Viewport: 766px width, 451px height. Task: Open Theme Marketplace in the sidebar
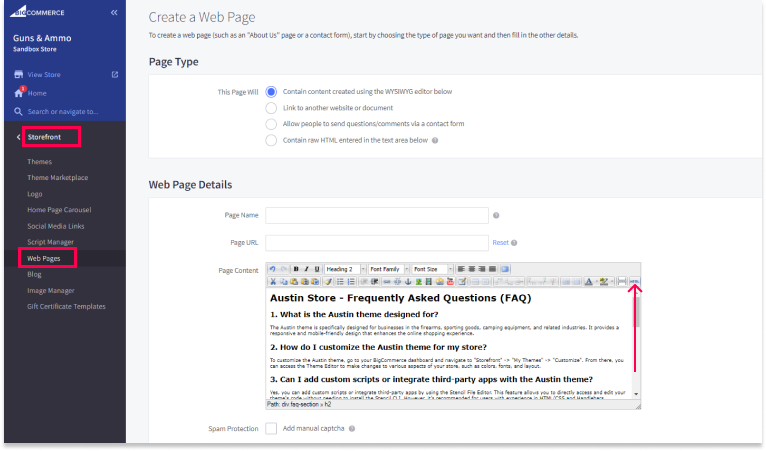[x=58, y=177]
